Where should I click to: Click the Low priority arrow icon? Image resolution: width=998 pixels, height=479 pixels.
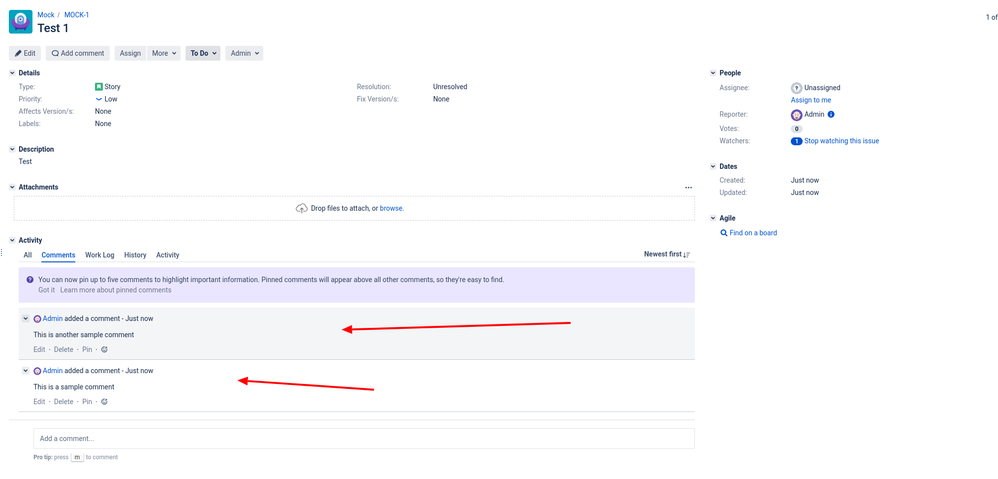[99, 99]
